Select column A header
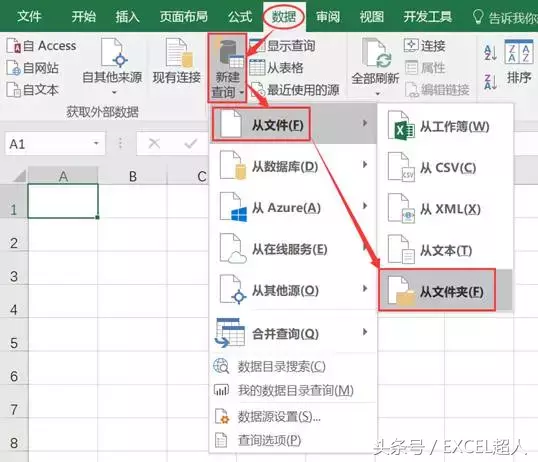The height and width of the screenshot is (462, 538). [63, 176]
